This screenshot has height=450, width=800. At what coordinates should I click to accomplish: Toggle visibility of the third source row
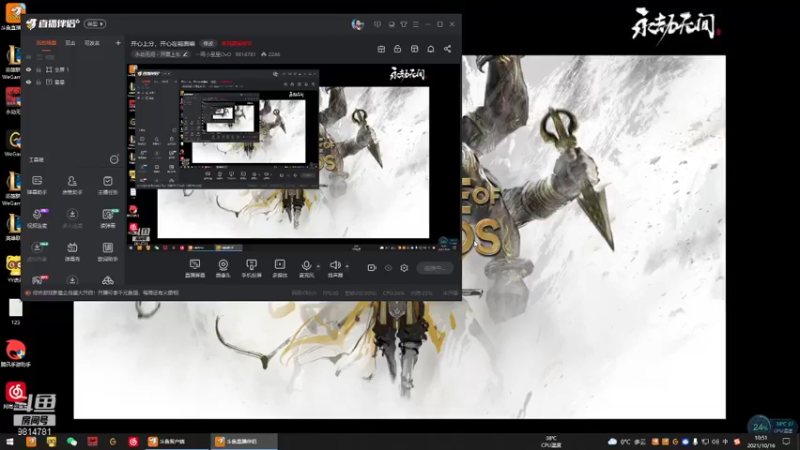pyautogui.click(x=29, y=82)
